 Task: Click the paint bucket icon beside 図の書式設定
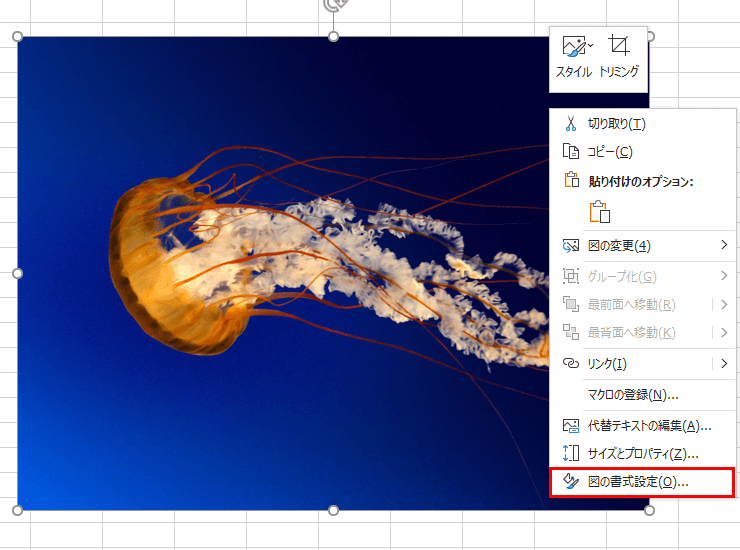click(571, 481)
